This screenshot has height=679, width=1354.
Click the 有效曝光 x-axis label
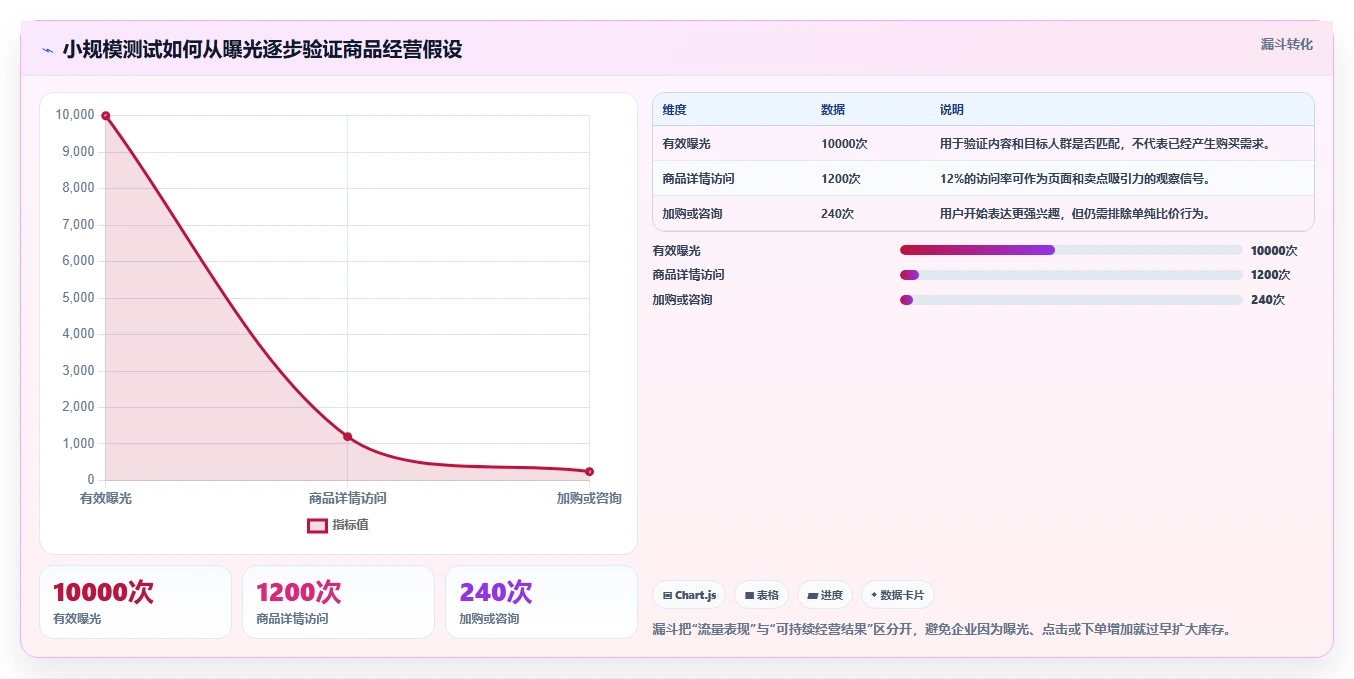tap(106, 498)
